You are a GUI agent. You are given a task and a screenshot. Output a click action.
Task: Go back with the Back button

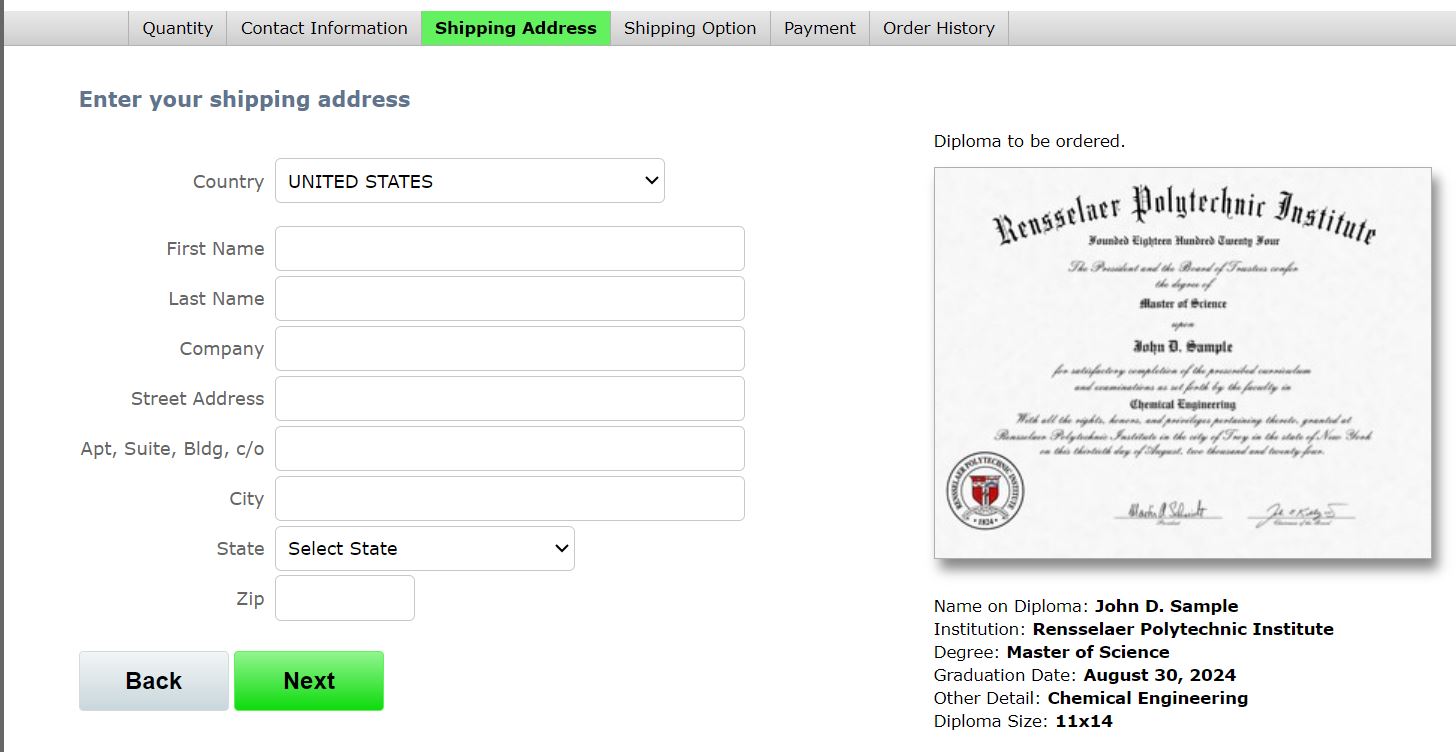tap(154, 681)
